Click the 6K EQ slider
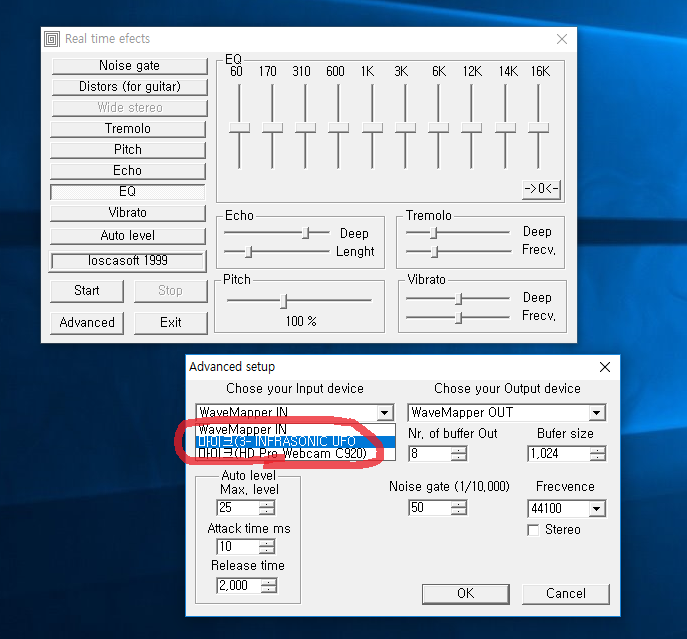The image size is (687, 639). pos(438,127)
